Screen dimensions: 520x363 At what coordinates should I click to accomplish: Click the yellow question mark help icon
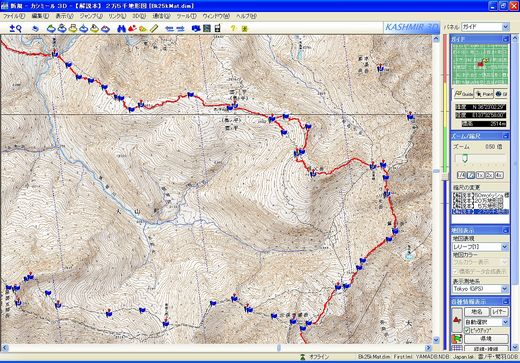click(x=233, y=29)
